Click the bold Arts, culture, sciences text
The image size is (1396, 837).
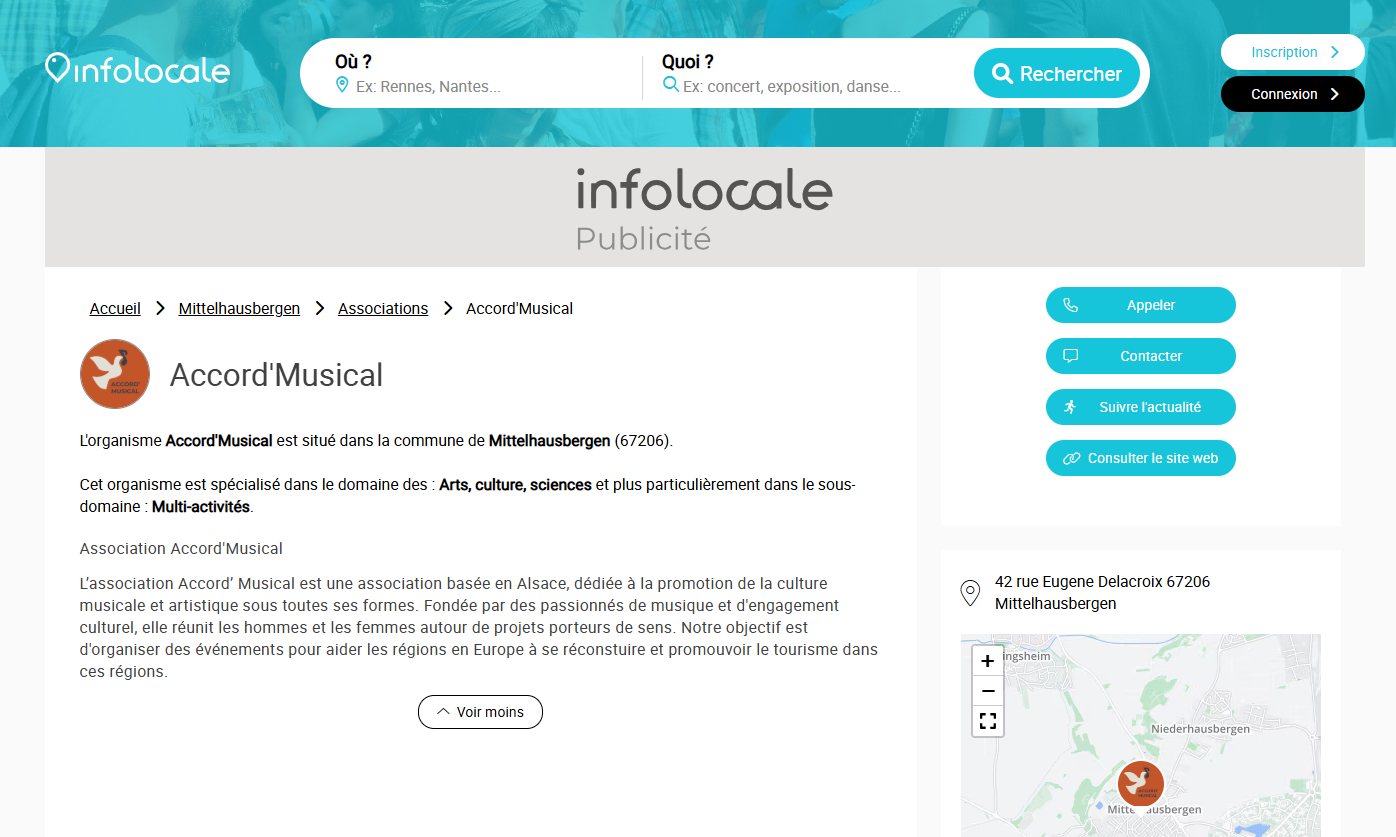[515, 484]
